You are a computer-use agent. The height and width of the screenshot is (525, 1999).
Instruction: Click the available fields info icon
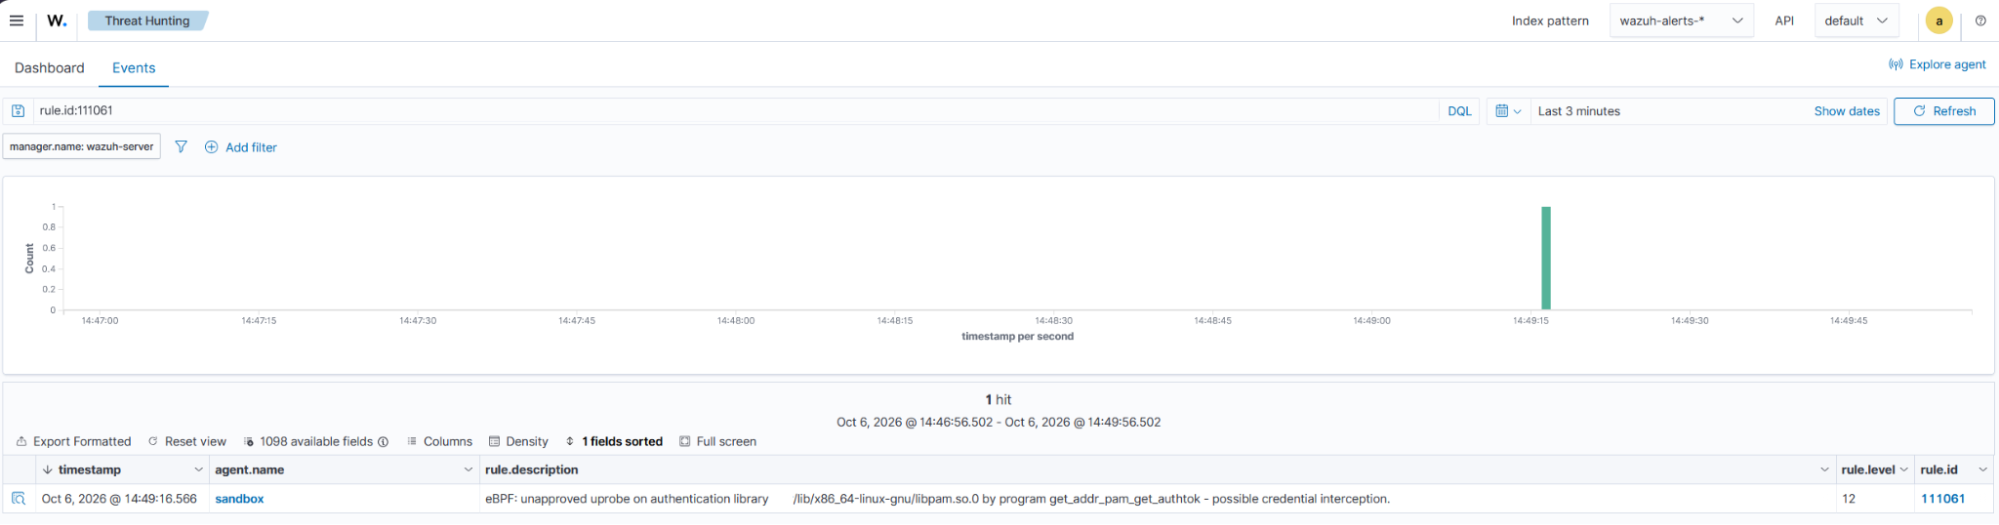(x=383, y=442)
